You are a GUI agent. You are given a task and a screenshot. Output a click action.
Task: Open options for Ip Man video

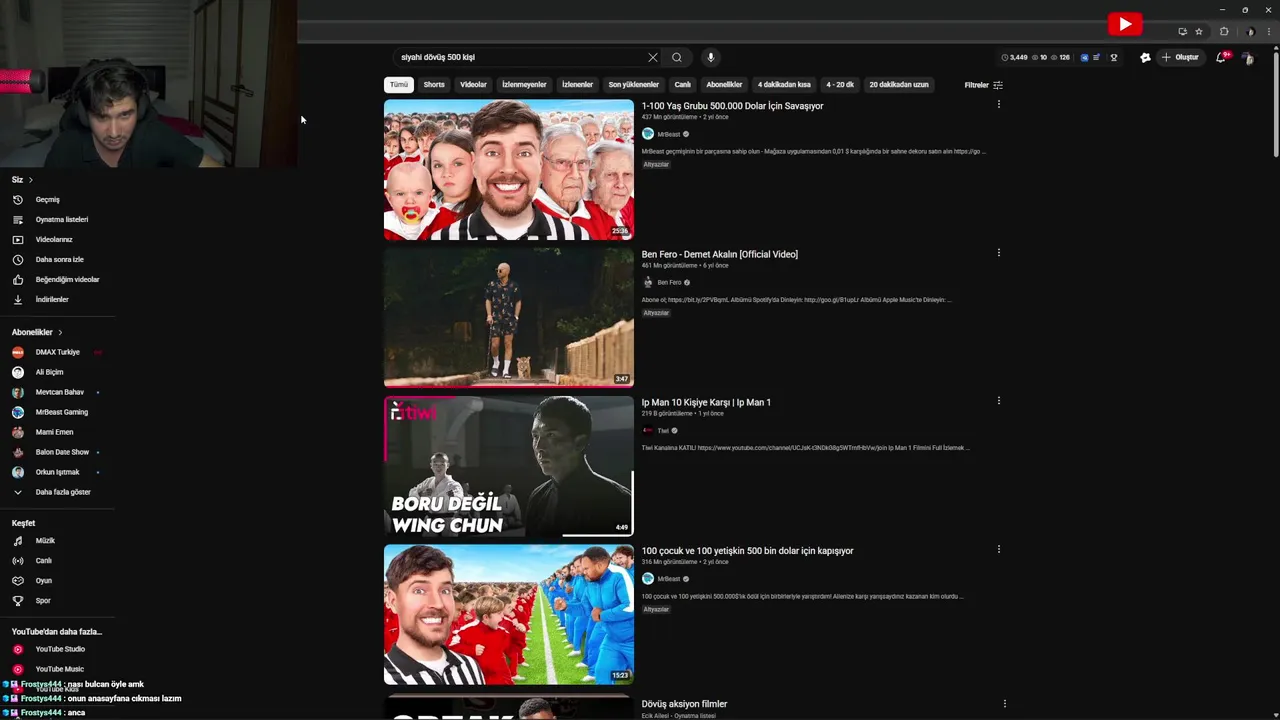click(998, 400)
